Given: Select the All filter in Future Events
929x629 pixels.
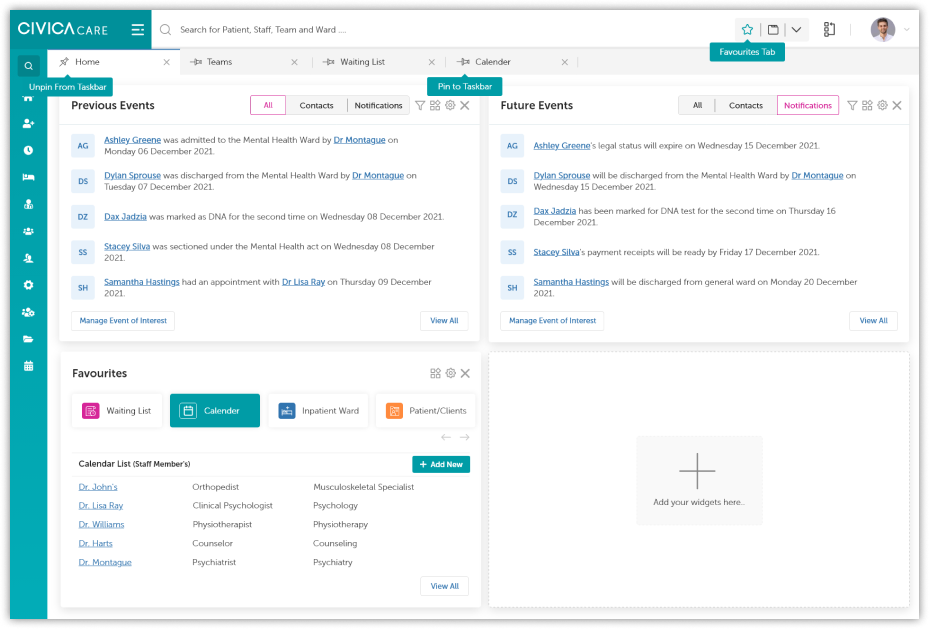Looking at the screenshot, I should pos(697,105).
